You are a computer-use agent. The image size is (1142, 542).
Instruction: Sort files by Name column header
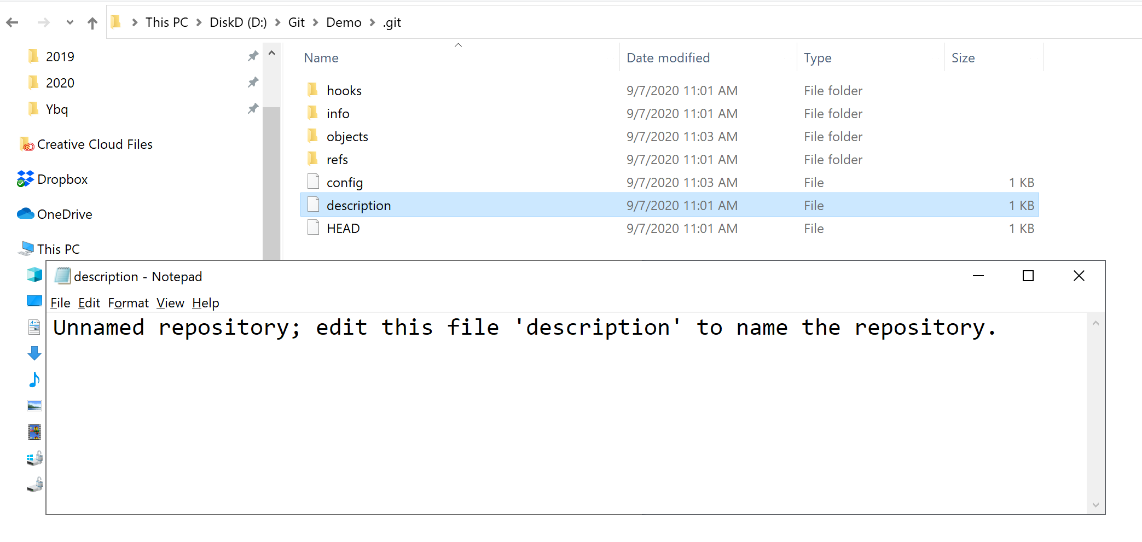coord(321,58)
